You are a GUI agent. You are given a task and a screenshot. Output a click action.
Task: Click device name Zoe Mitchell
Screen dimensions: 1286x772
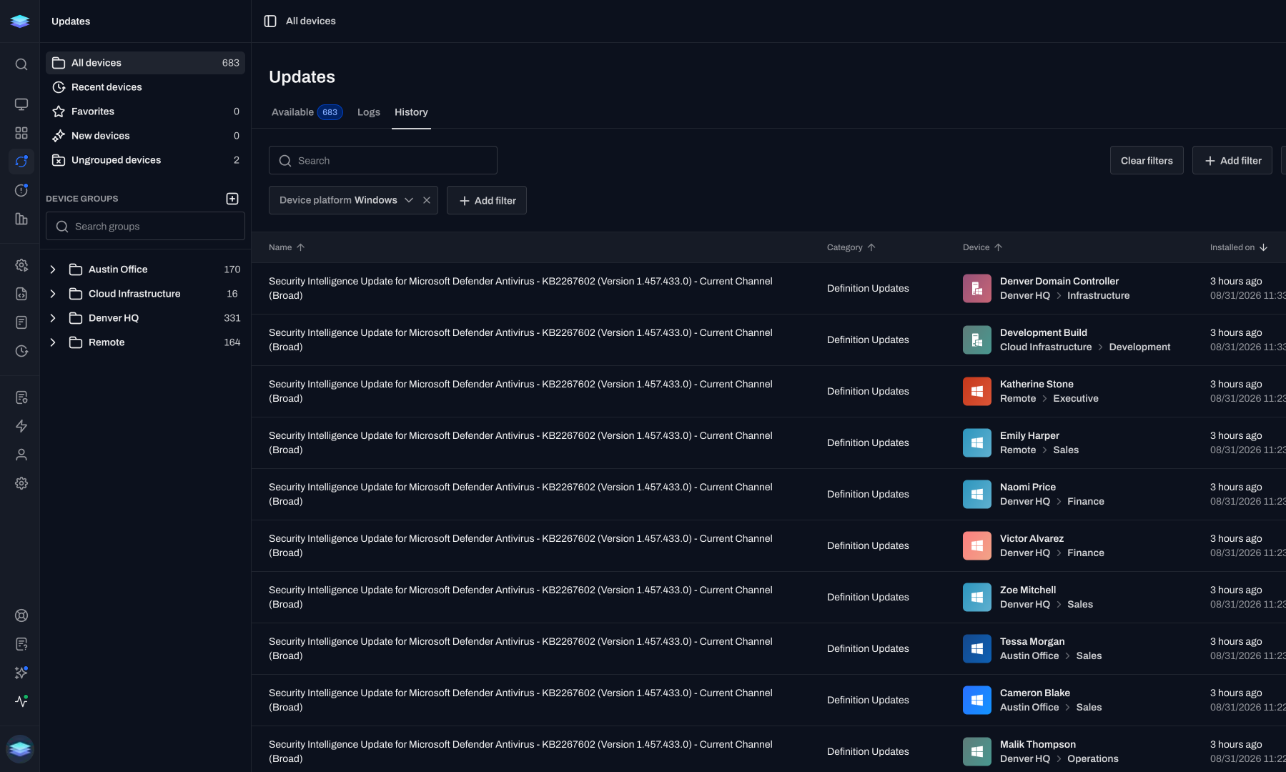(1027, 590)
